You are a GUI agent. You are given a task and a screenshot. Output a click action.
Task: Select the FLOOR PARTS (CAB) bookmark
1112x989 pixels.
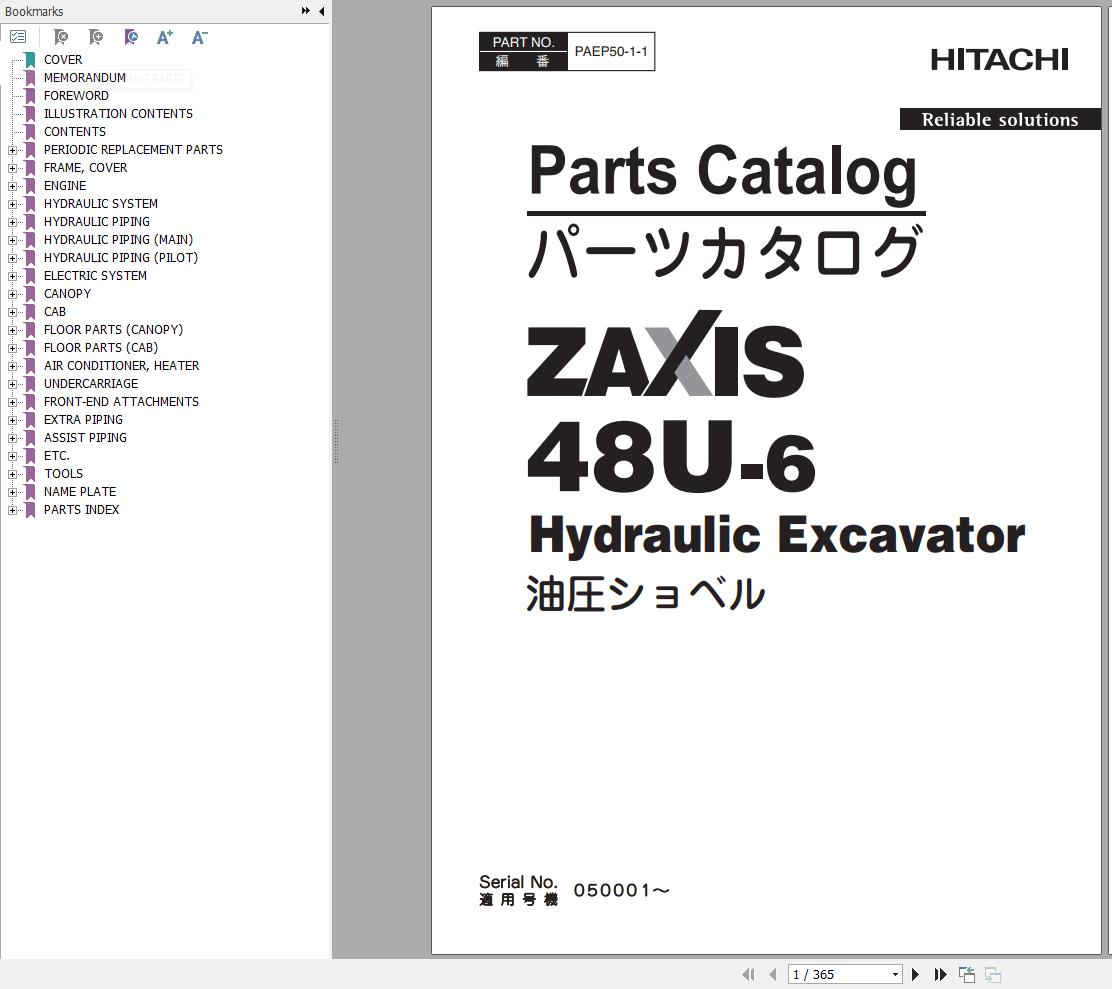coord(101,347)
